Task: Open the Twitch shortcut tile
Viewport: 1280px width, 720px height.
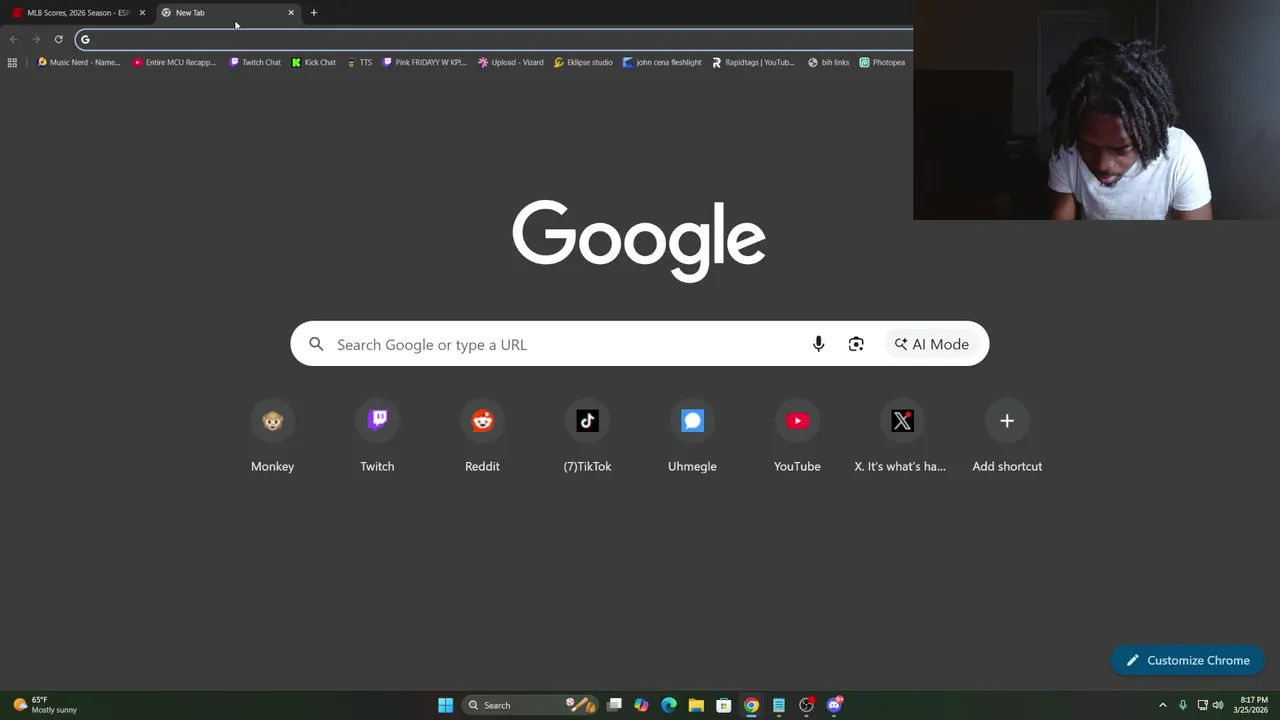Action: (x=377, y=438)
